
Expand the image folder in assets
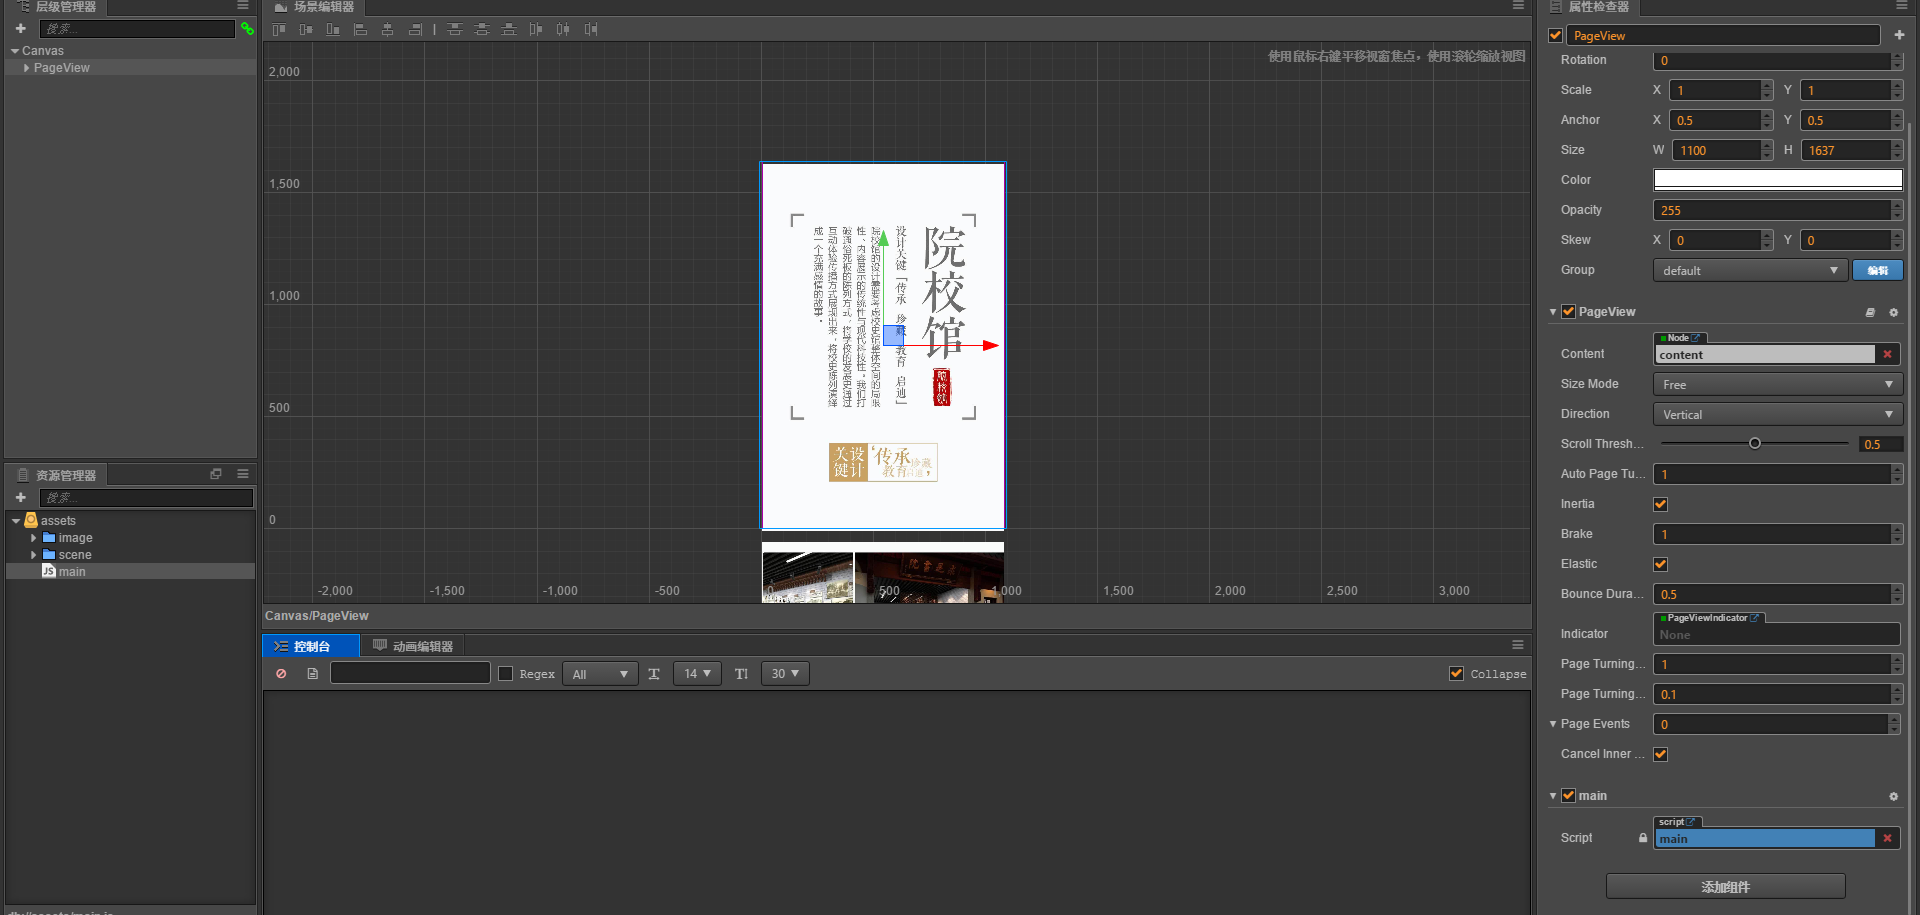[x=33, y=538]
